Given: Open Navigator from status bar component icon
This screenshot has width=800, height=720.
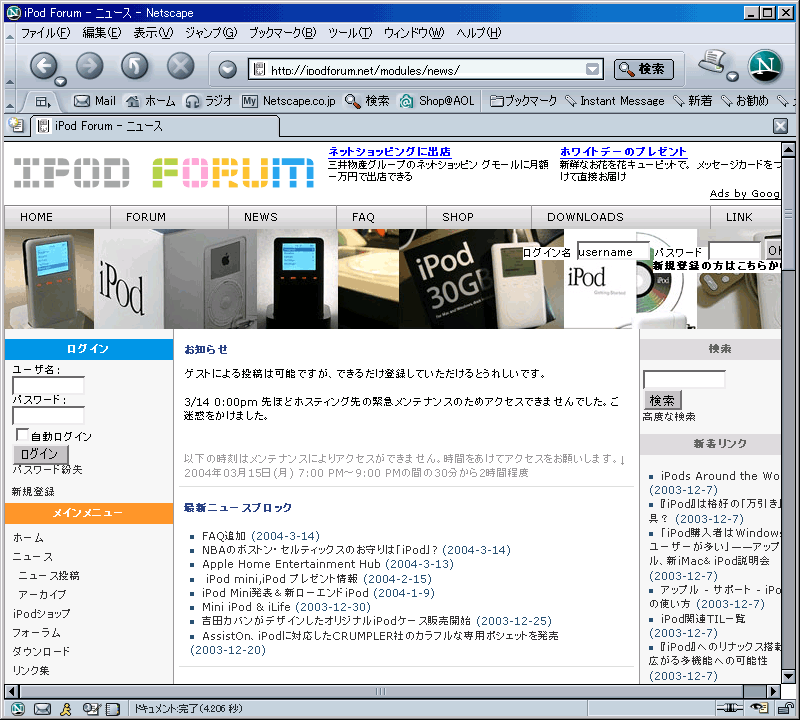Looking at the screenshot, I should pyautogui.click(x=18, y=708).
